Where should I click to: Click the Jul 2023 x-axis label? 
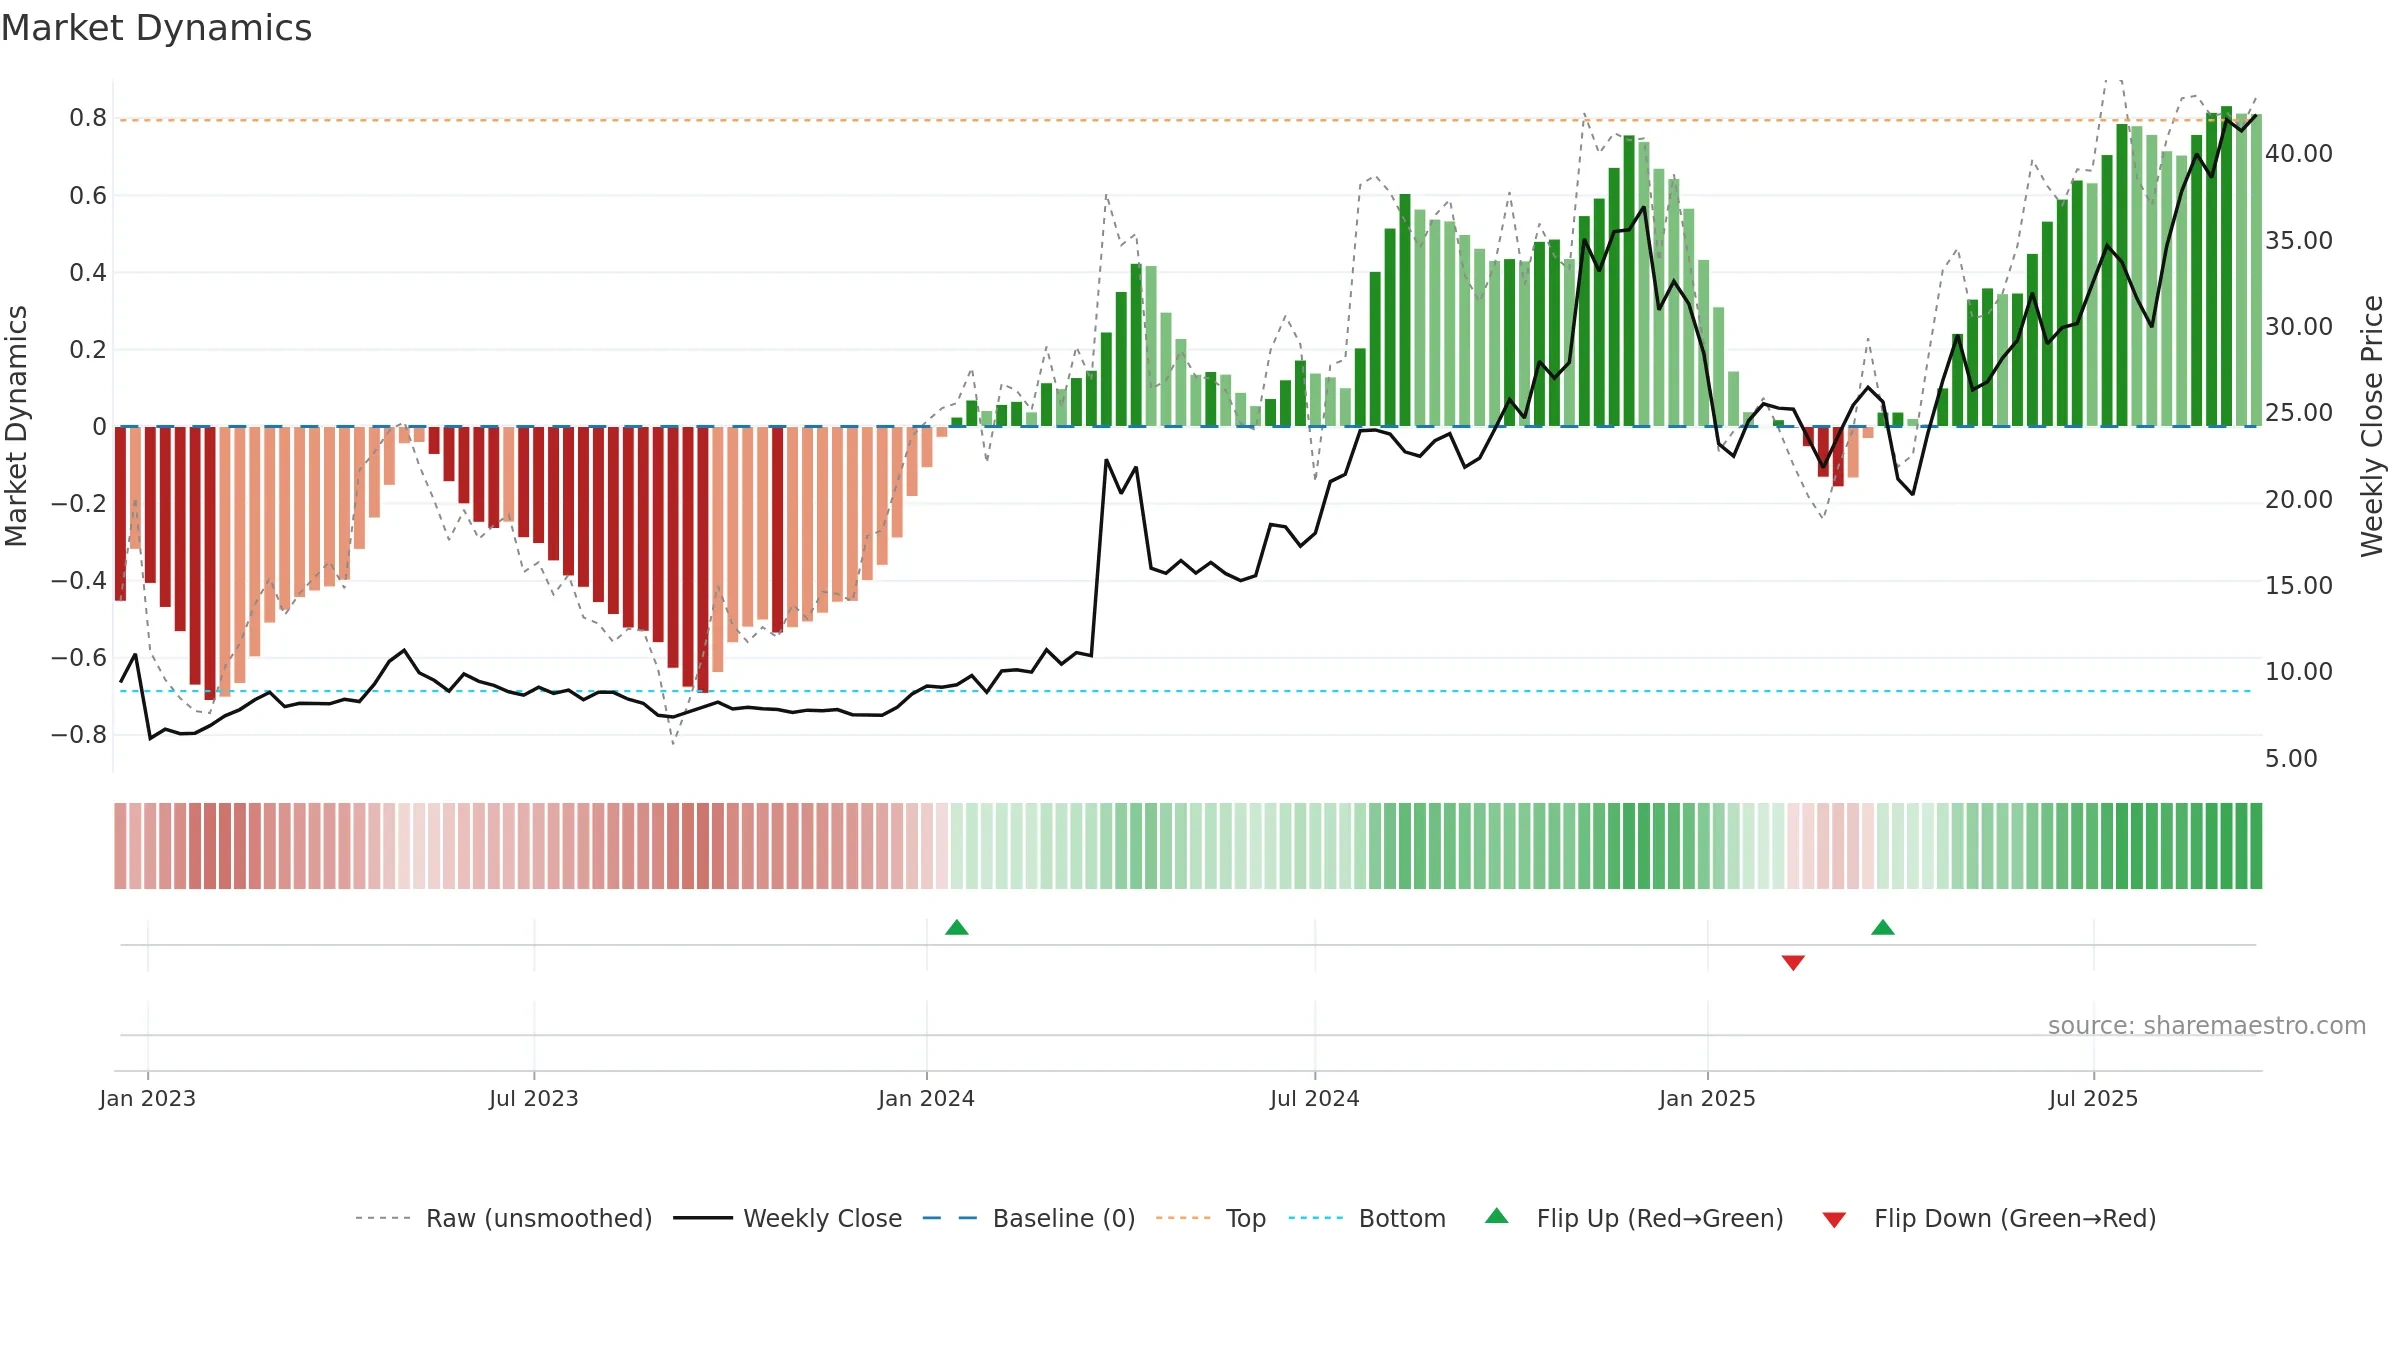point(534,1098)
